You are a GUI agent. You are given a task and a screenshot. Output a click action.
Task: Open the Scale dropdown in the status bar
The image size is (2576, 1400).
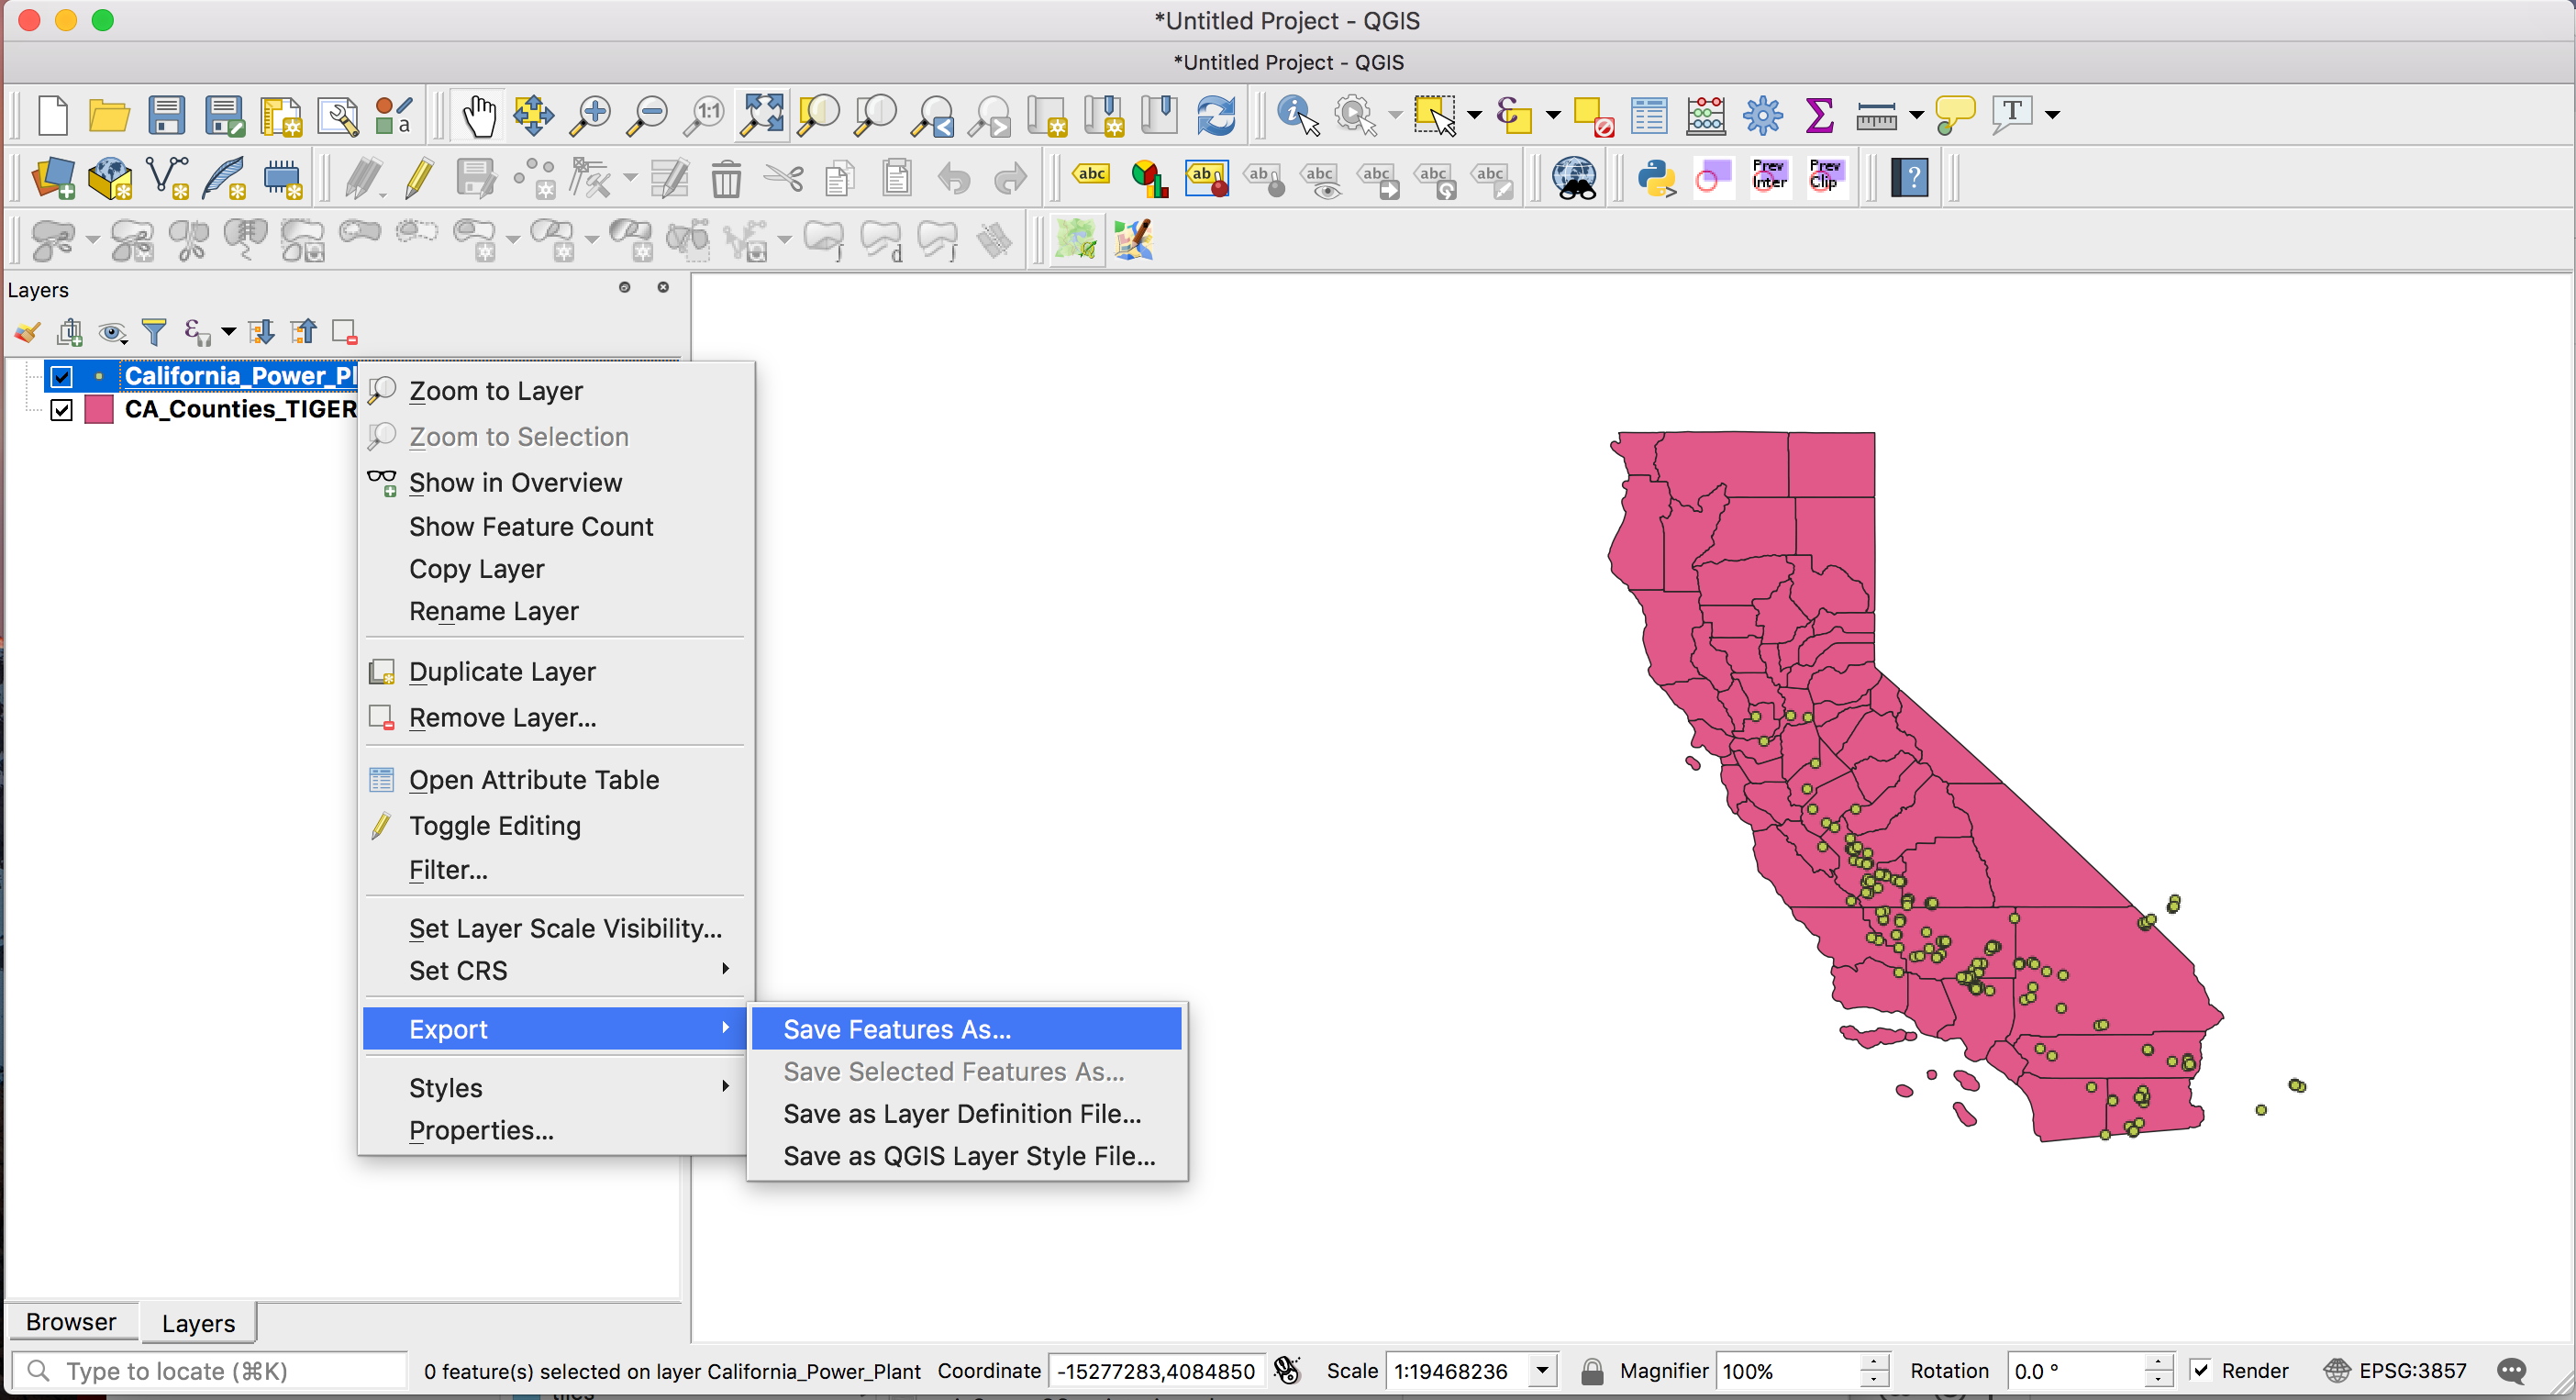(1541, 1370)
